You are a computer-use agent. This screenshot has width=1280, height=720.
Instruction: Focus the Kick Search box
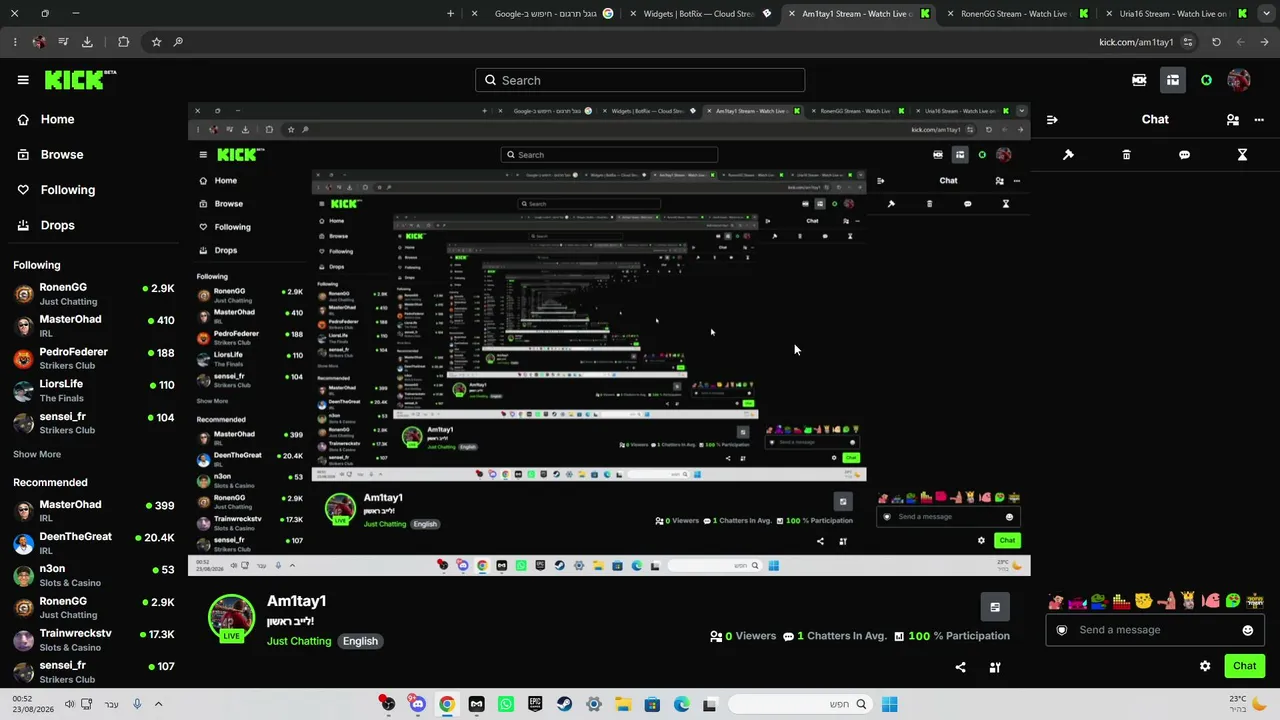point(640,80)
